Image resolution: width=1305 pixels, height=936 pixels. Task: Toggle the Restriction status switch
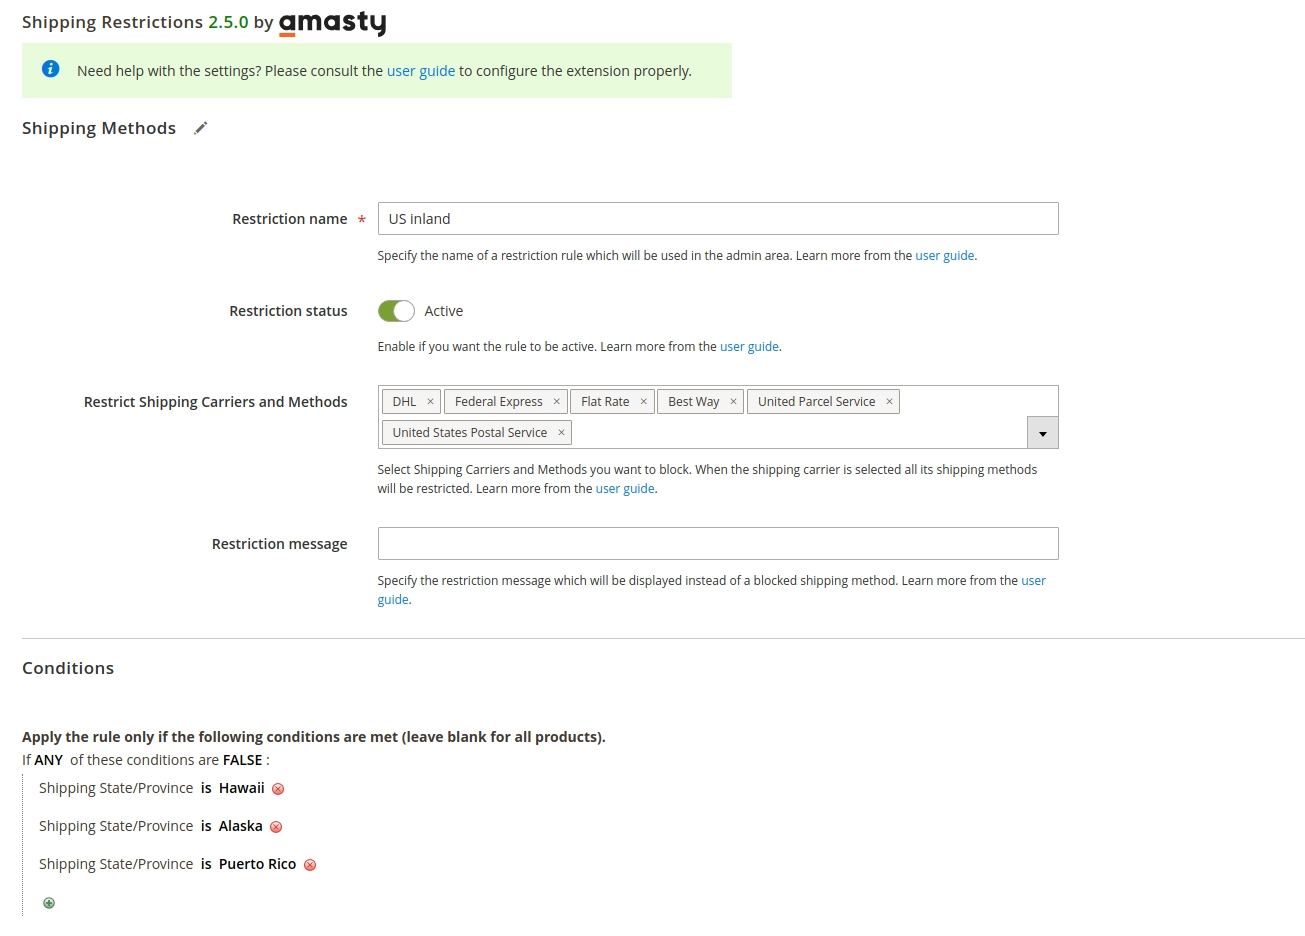pos(396,311)
